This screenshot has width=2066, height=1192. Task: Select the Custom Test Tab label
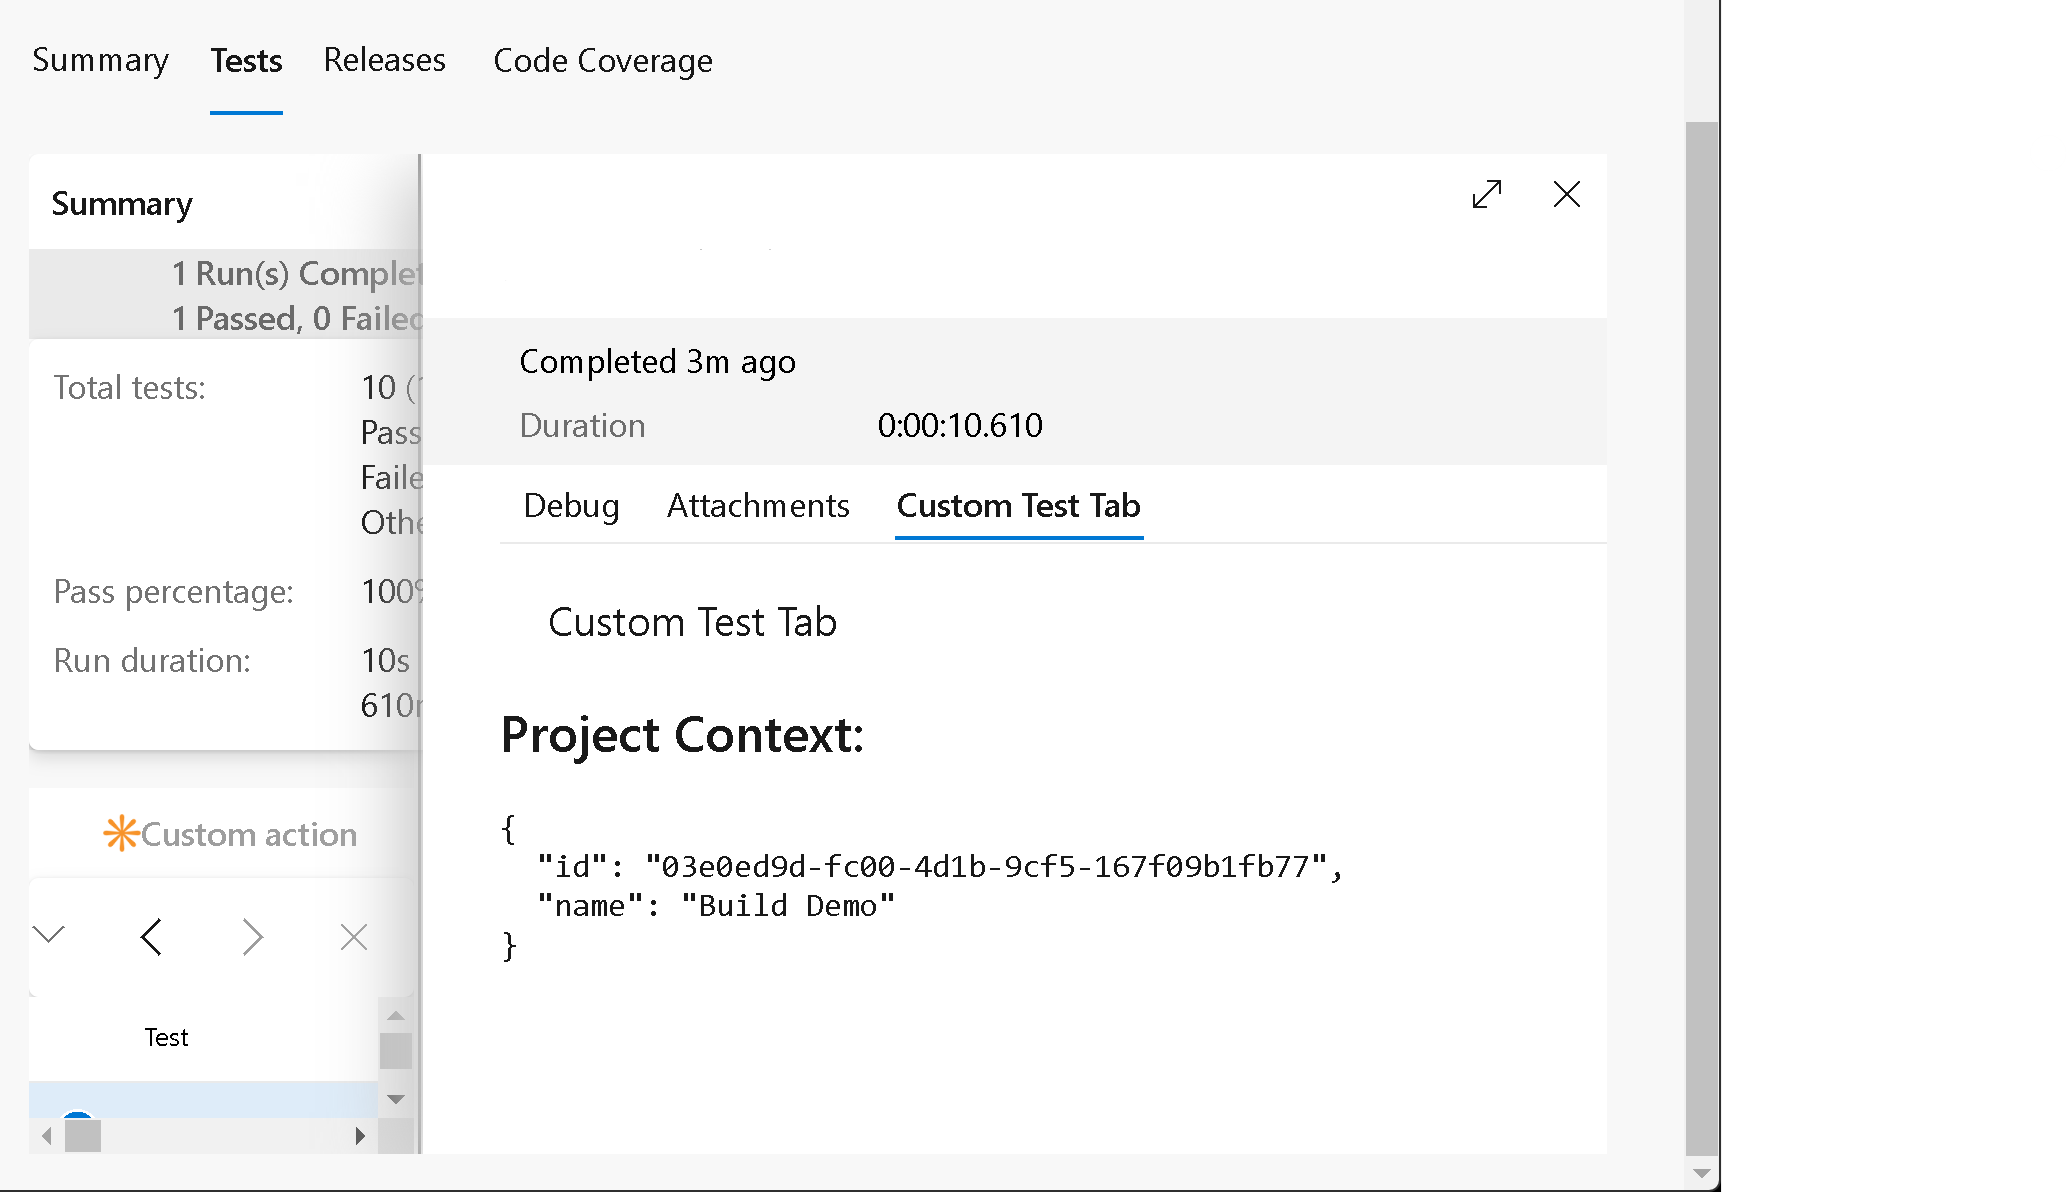1019,505
